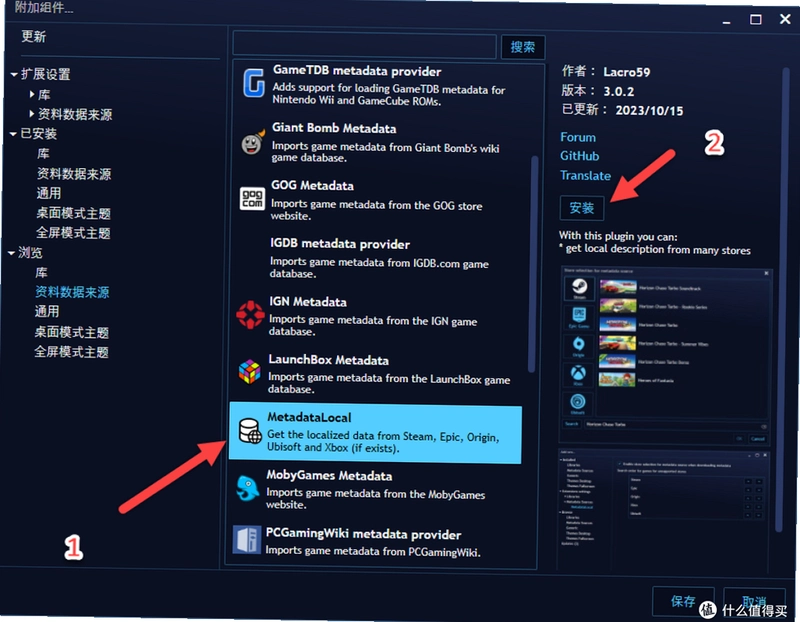
Task: Select 通用 under 浏览
Action: [47, 312]
